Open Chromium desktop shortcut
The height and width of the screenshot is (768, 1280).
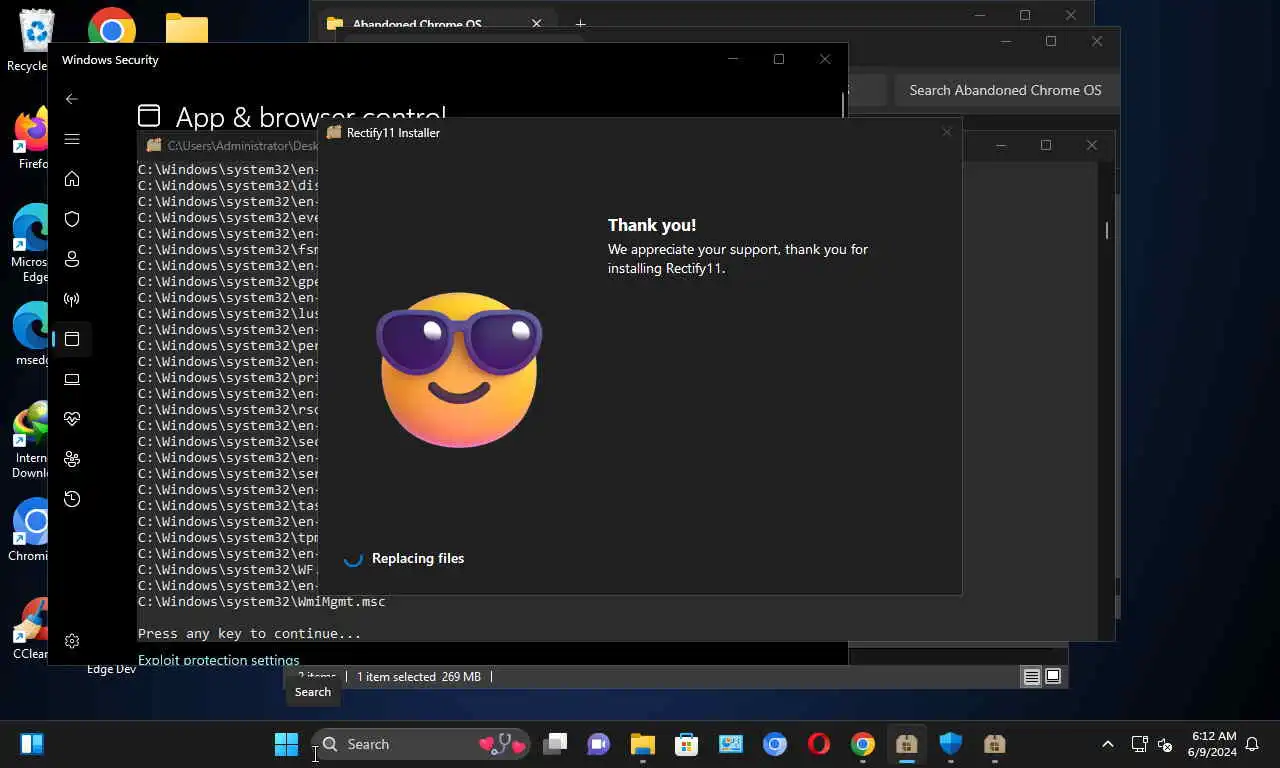click(x=30, y=530)
